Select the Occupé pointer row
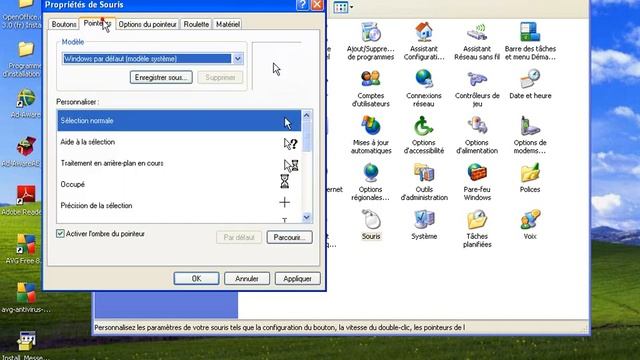The height and width of the screenshot is (360, 640). 179,184
